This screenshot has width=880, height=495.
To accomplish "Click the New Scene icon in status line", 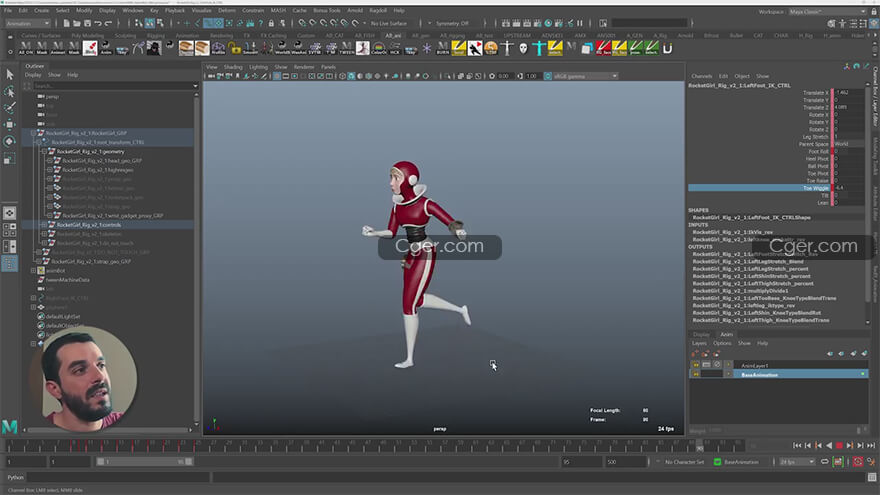I will click(66, 24).
